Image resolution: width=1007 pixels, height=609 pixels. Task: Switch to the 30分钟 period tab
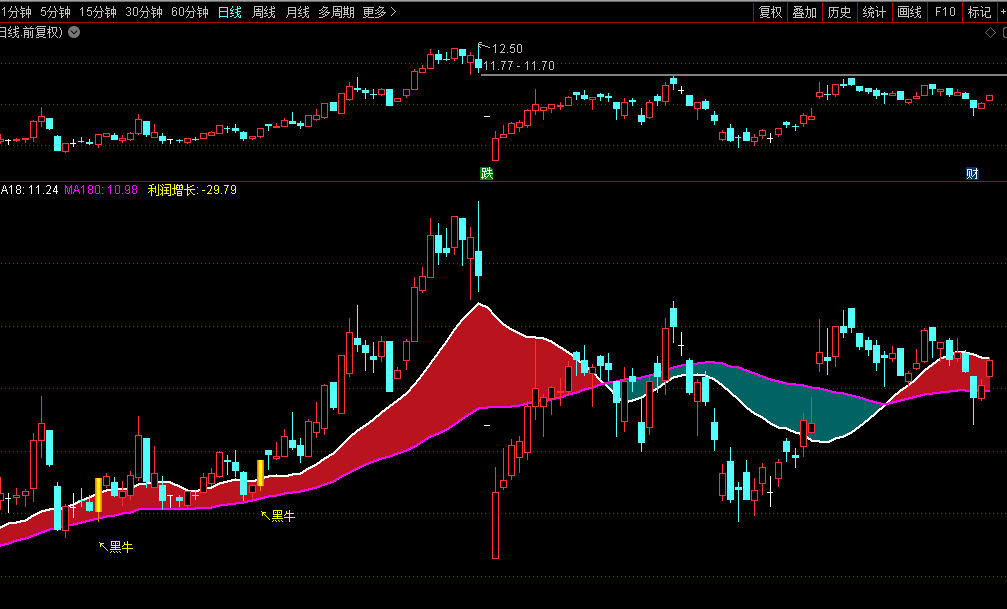click(x=144, y=12)
